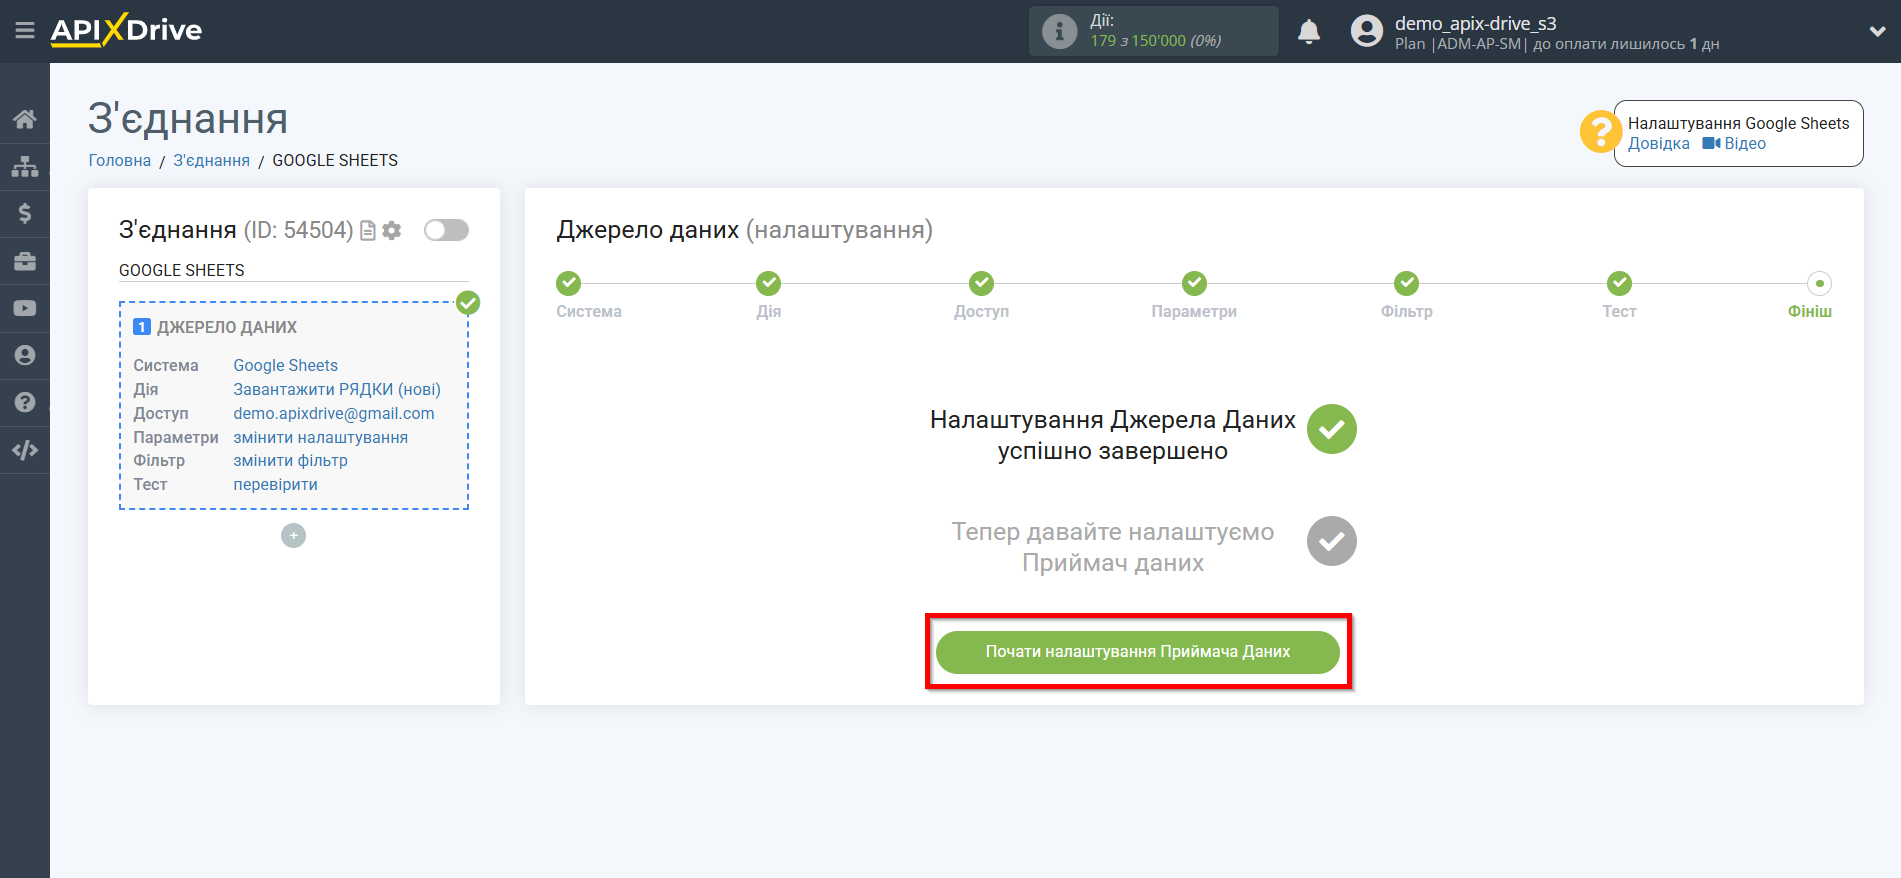Screen dimensions: 1901x878
Task: Open the notifications bell
Action: pyautogui.click(x=1309, y=32)
